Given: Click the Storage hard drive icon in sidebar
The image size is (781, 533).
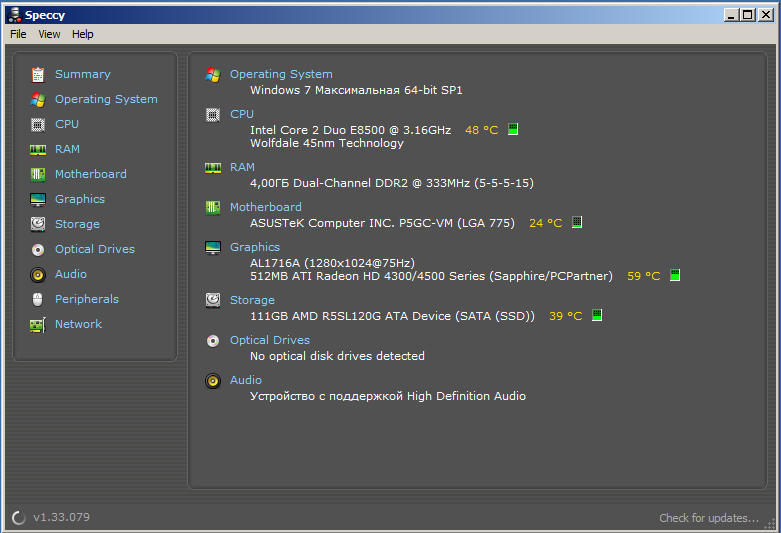Looking at the screenshot, I should [x=38, y=224].
